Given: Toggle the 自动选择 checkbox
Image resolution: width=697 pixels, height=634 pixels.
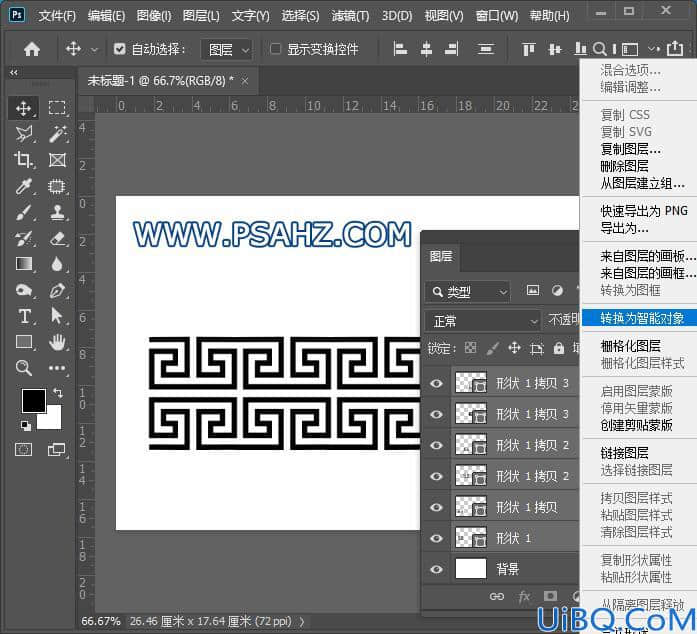Looking at the screenshot, I should tap(119, 49).
